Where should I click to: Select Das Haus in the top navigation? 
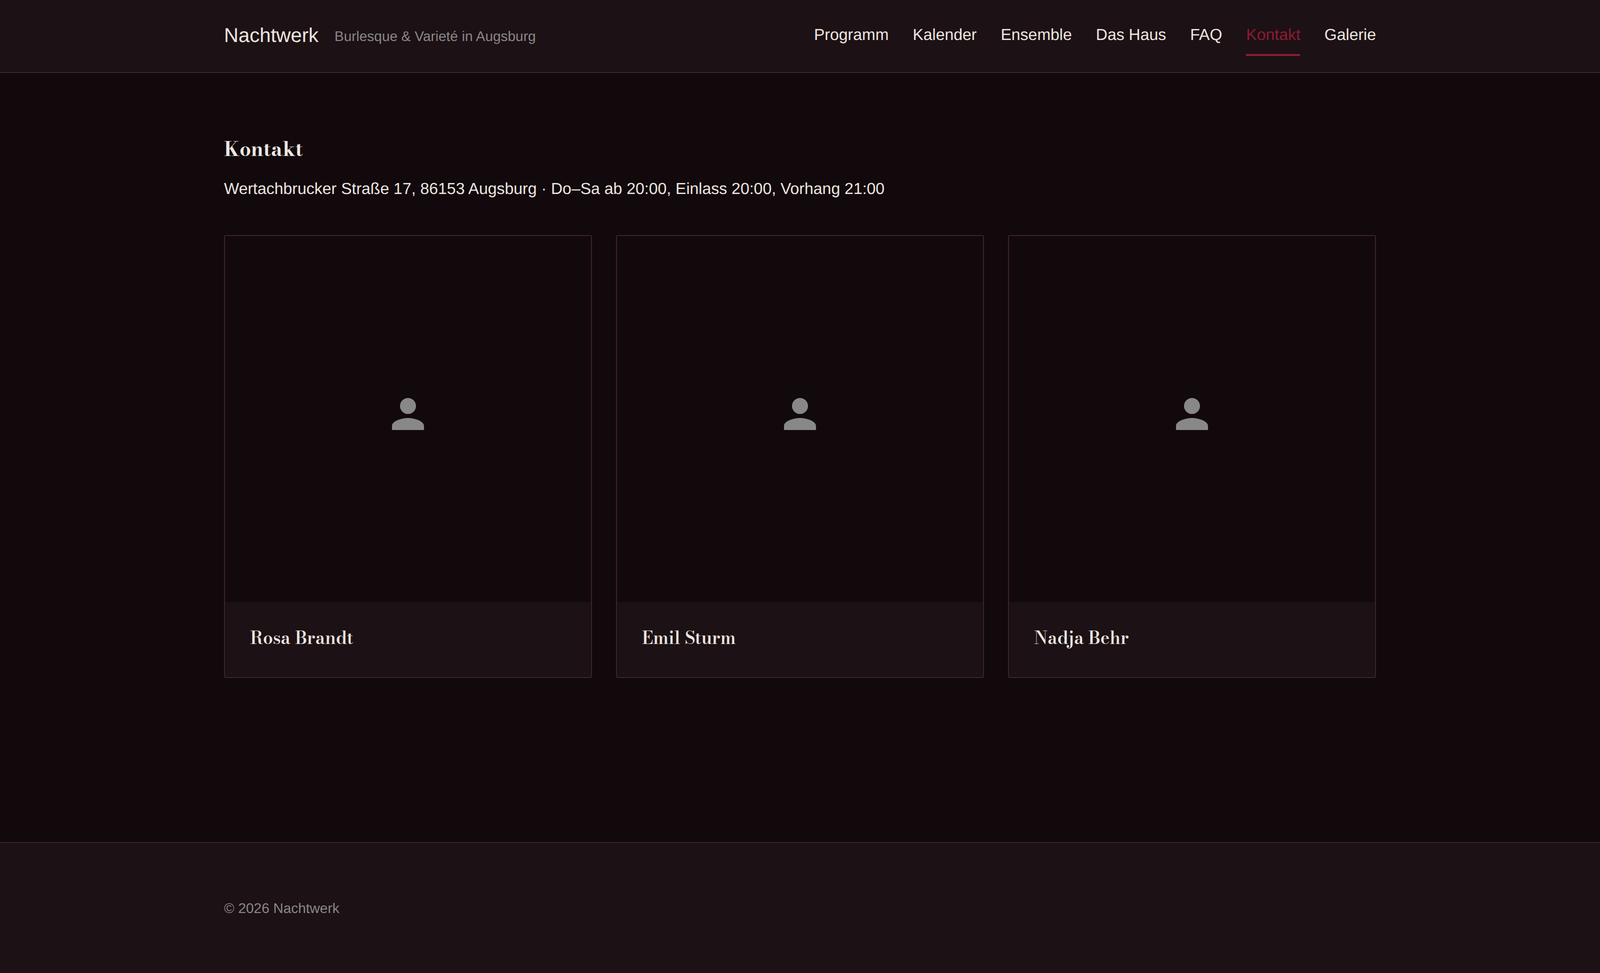(x=1131, y=35)
